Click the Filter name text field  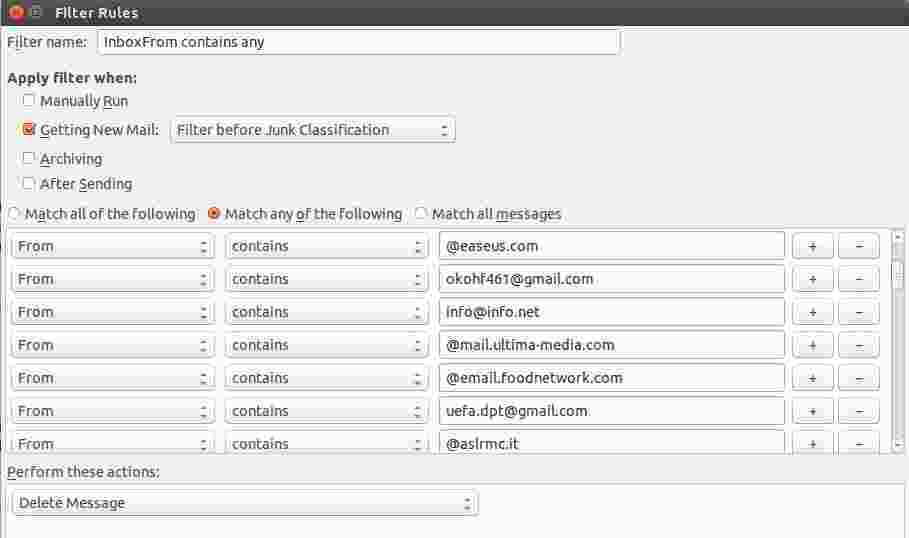359,42
